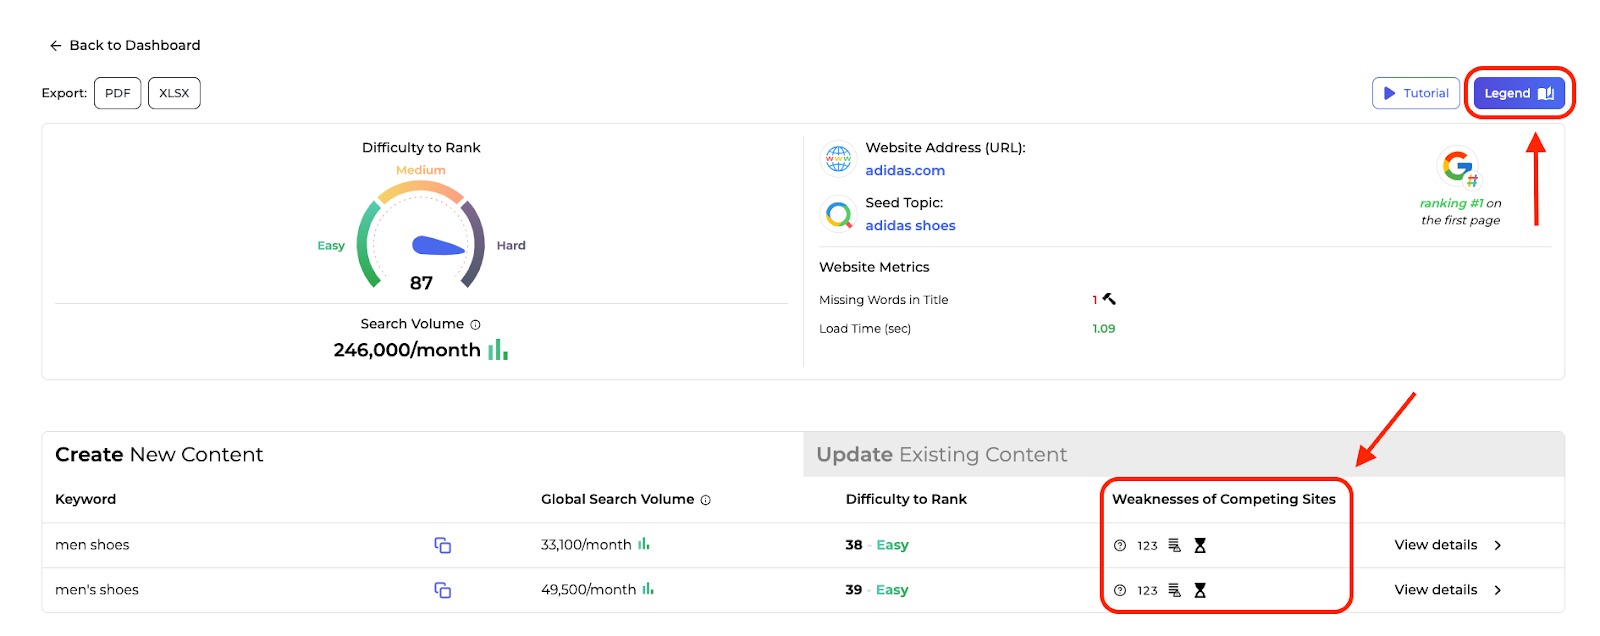Click hourglass weakness icon in men's shoes row
The height and width of the screenshot is (636, 1600).
pos(1200,590)
